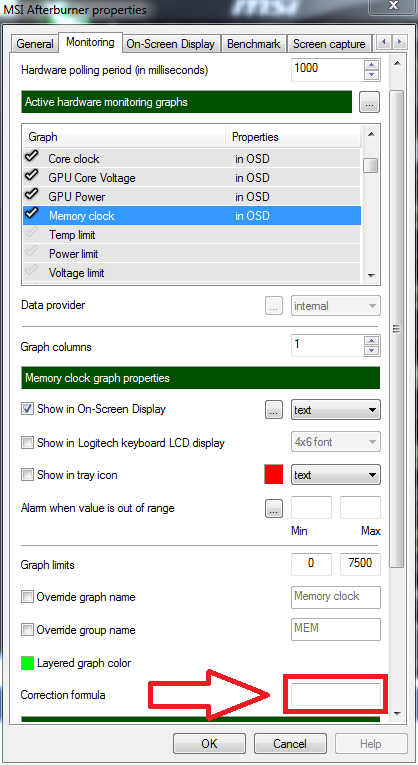
Task: Click the hardware polling period input field
Action: tap(327, 69)
